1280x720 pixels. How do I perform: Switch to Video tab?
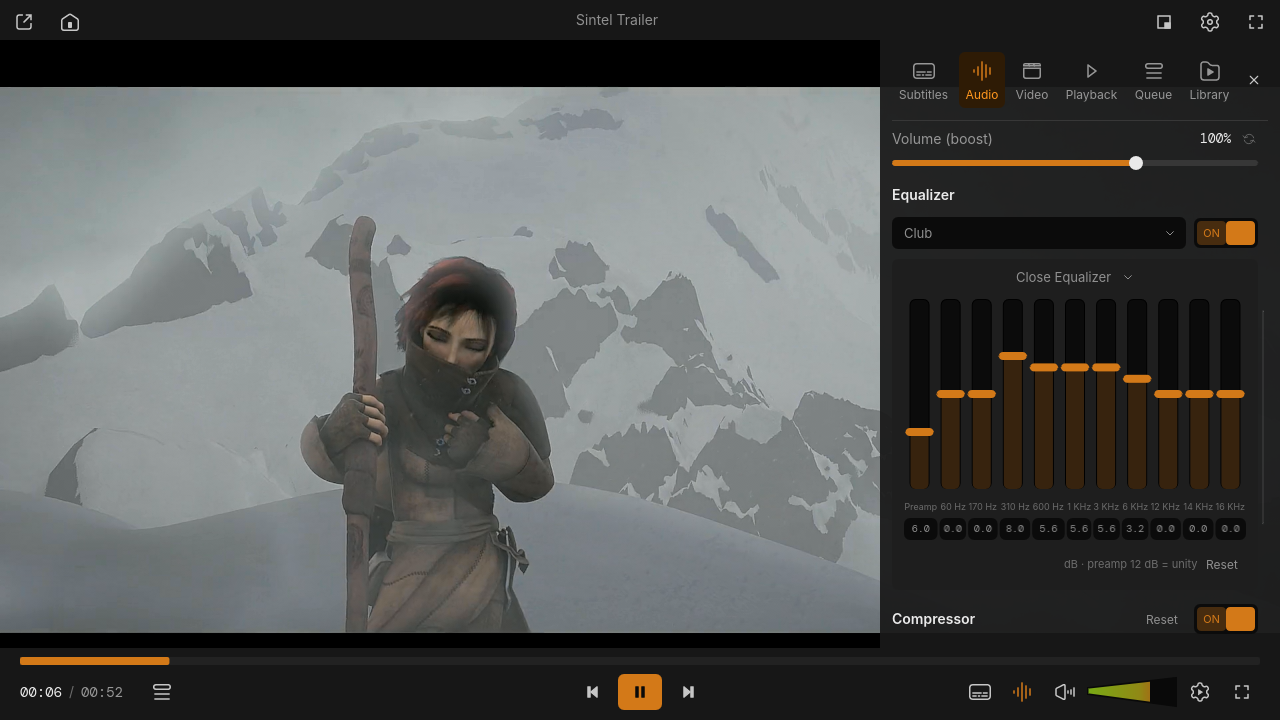tap(1032, 81)
